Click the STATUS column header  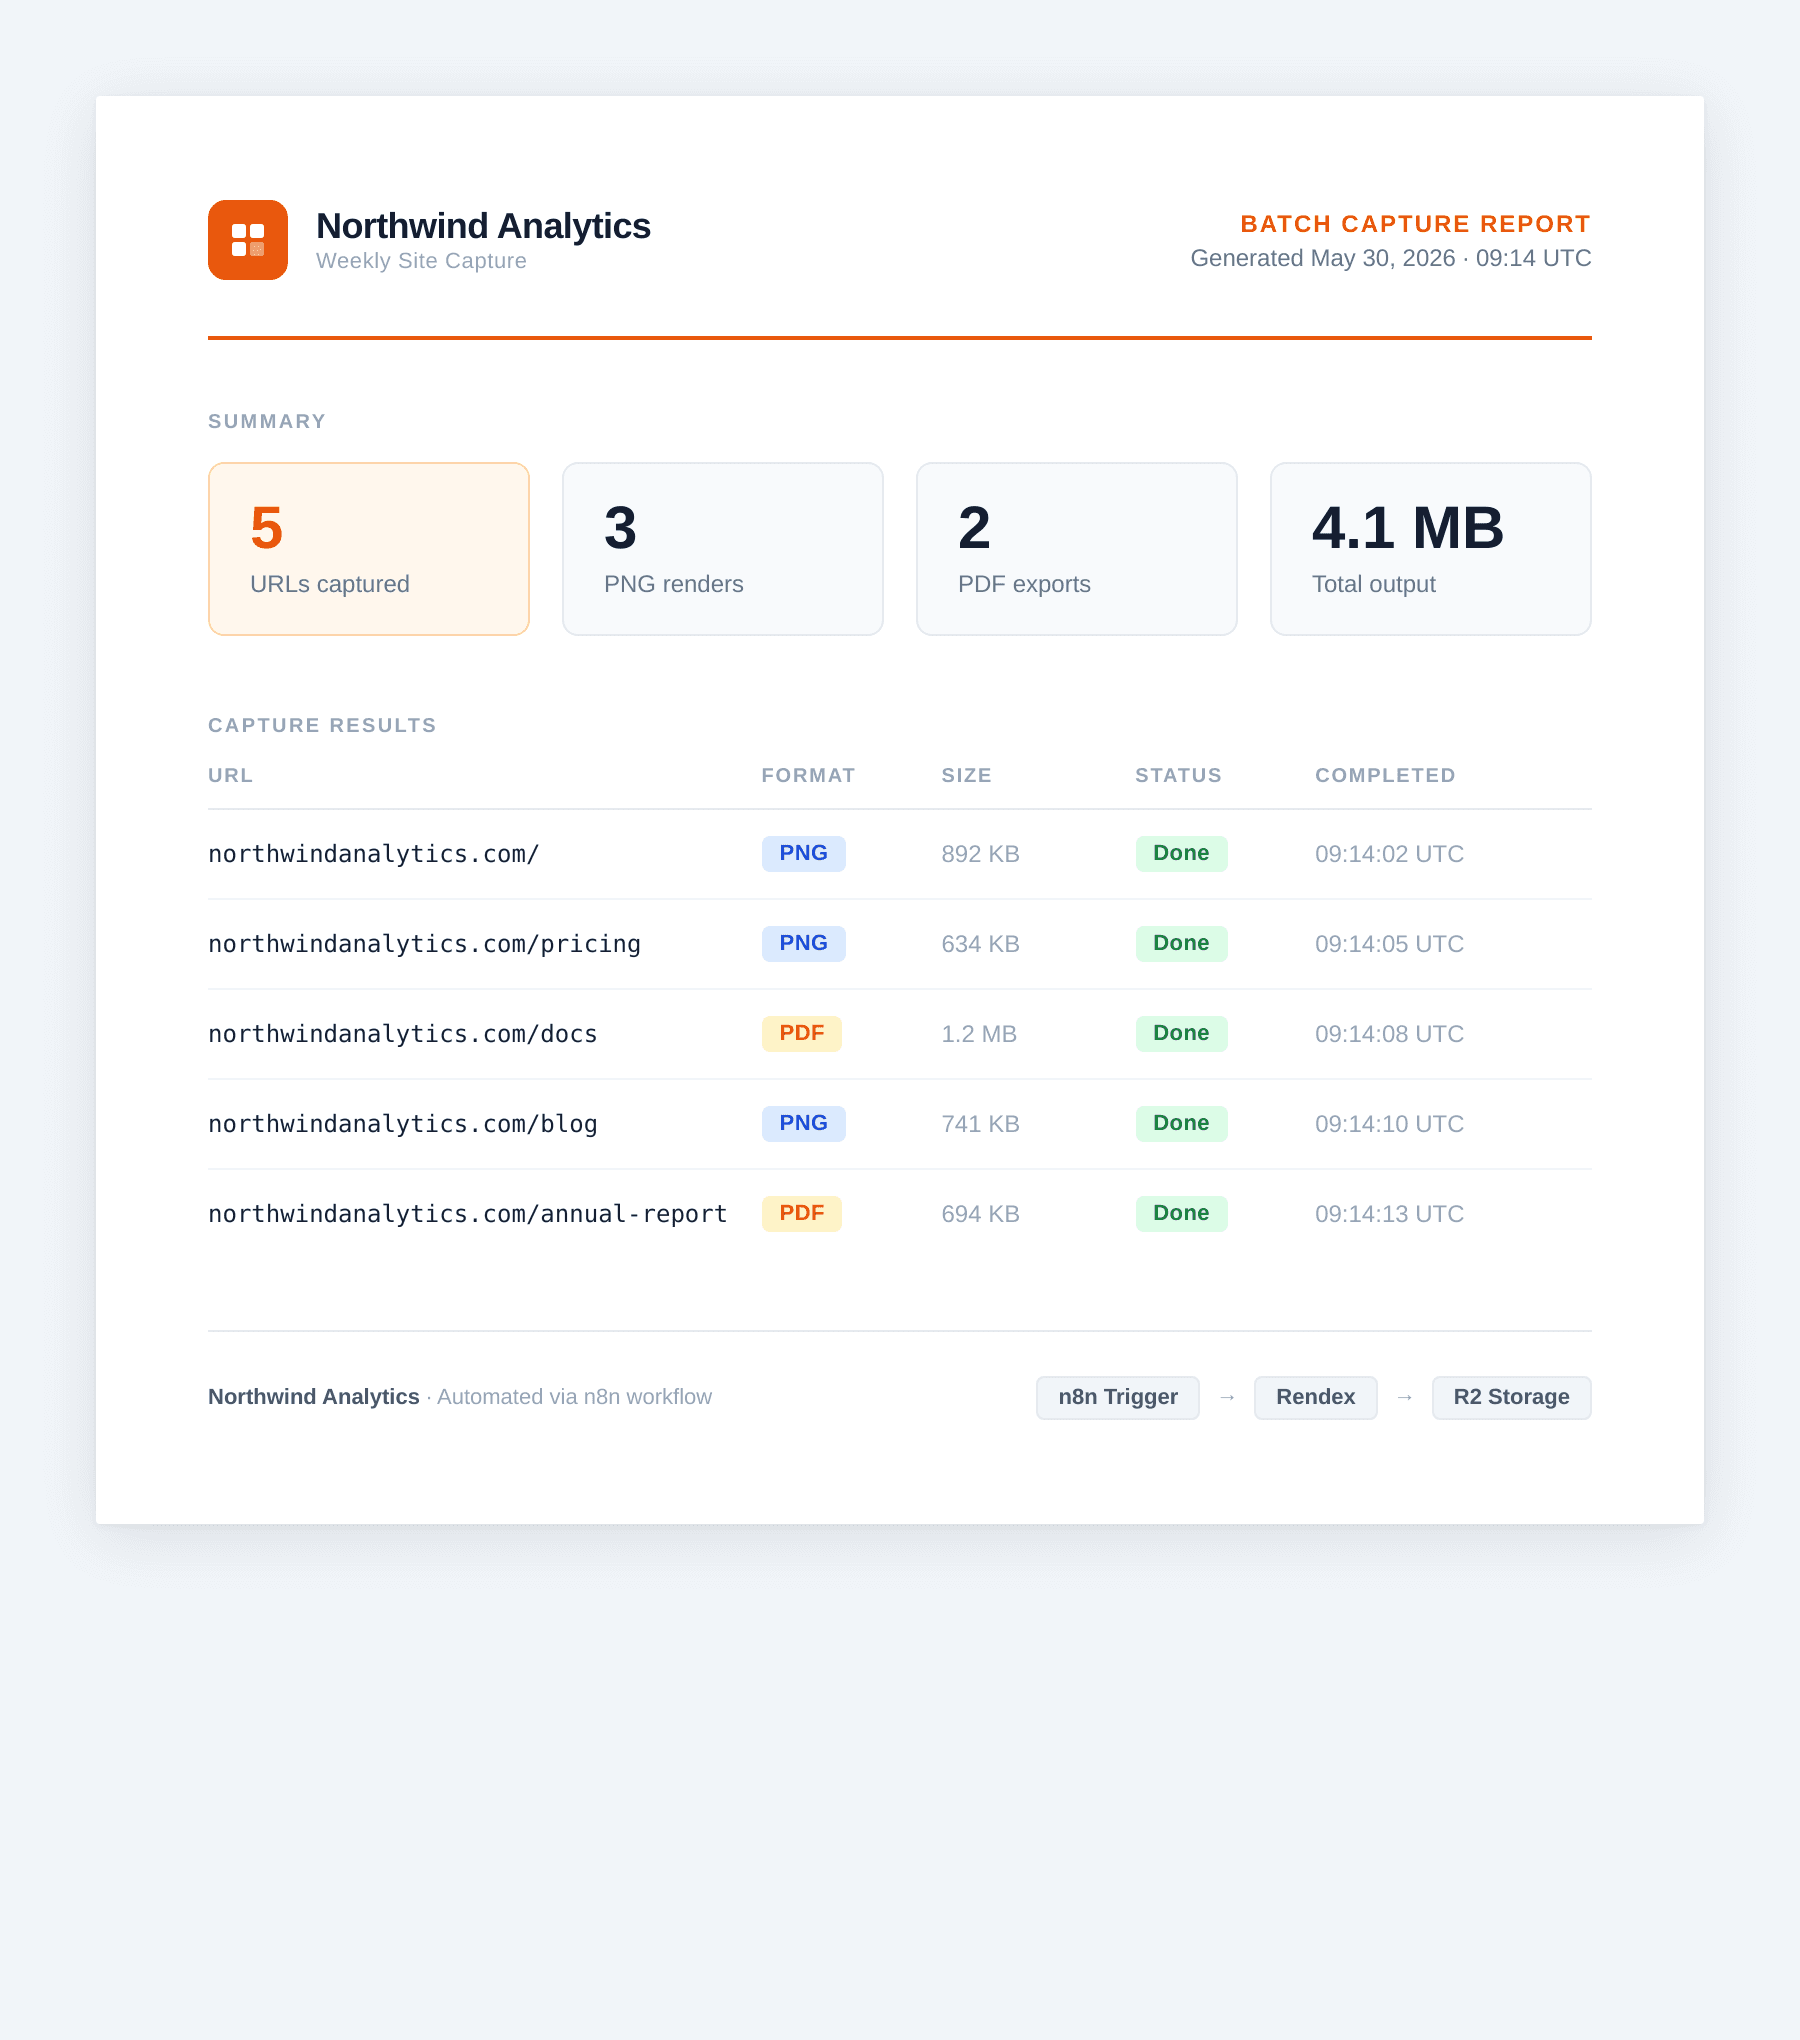[1178, 775]
